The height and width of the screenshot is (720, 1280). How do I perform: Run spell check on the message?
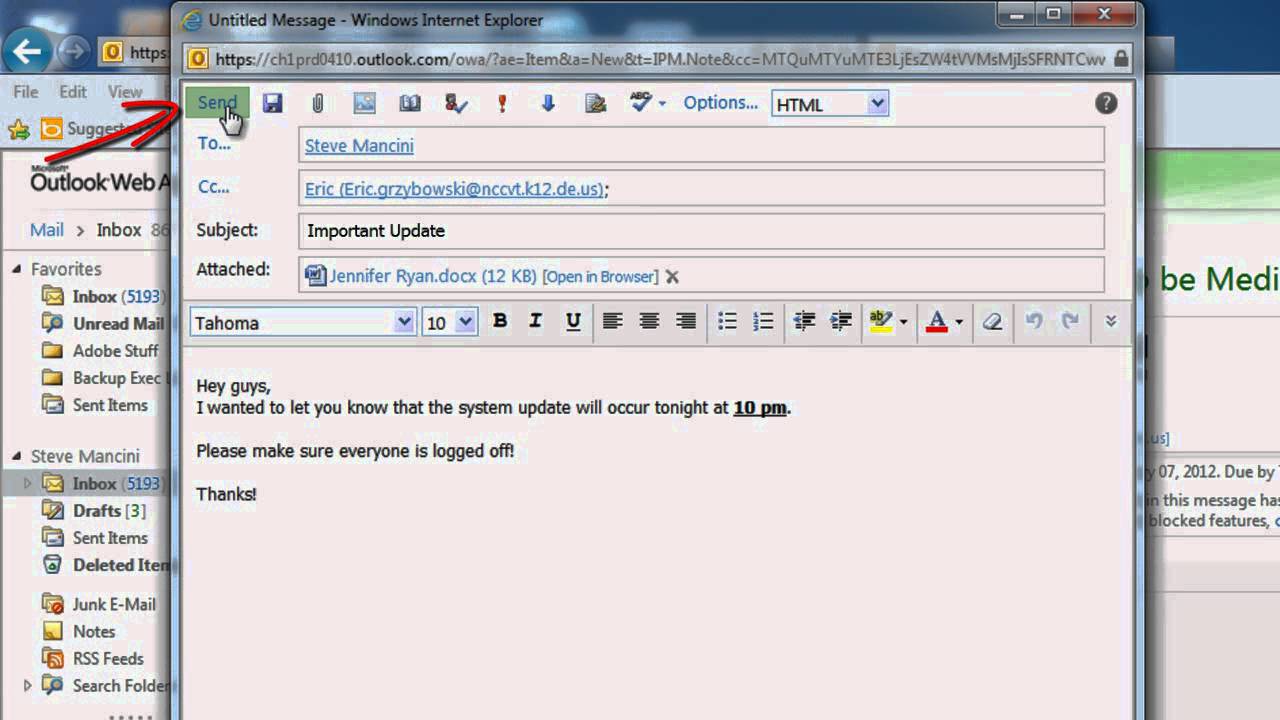(x=640, y=103)
